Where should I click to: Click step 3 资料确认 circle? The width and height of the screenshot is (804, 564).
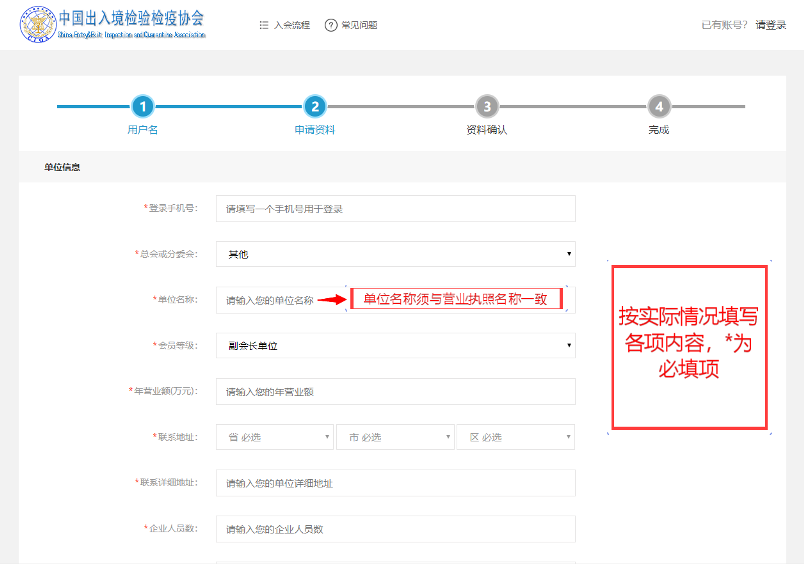486,106
